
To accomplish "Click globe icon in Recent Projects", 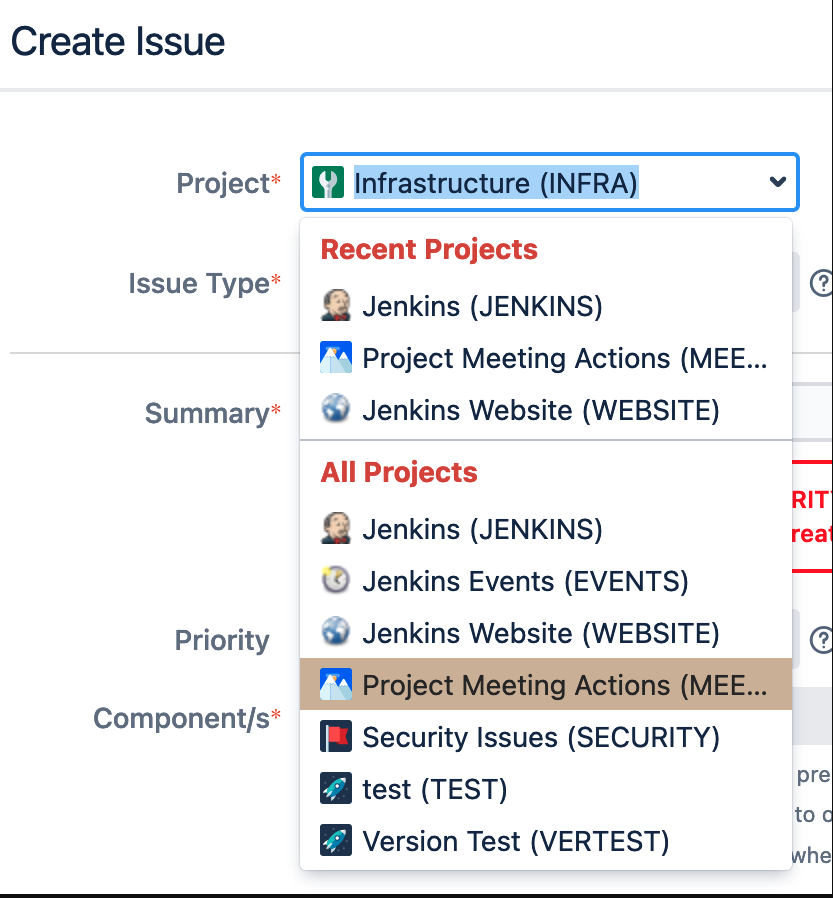I will [336, 409].
